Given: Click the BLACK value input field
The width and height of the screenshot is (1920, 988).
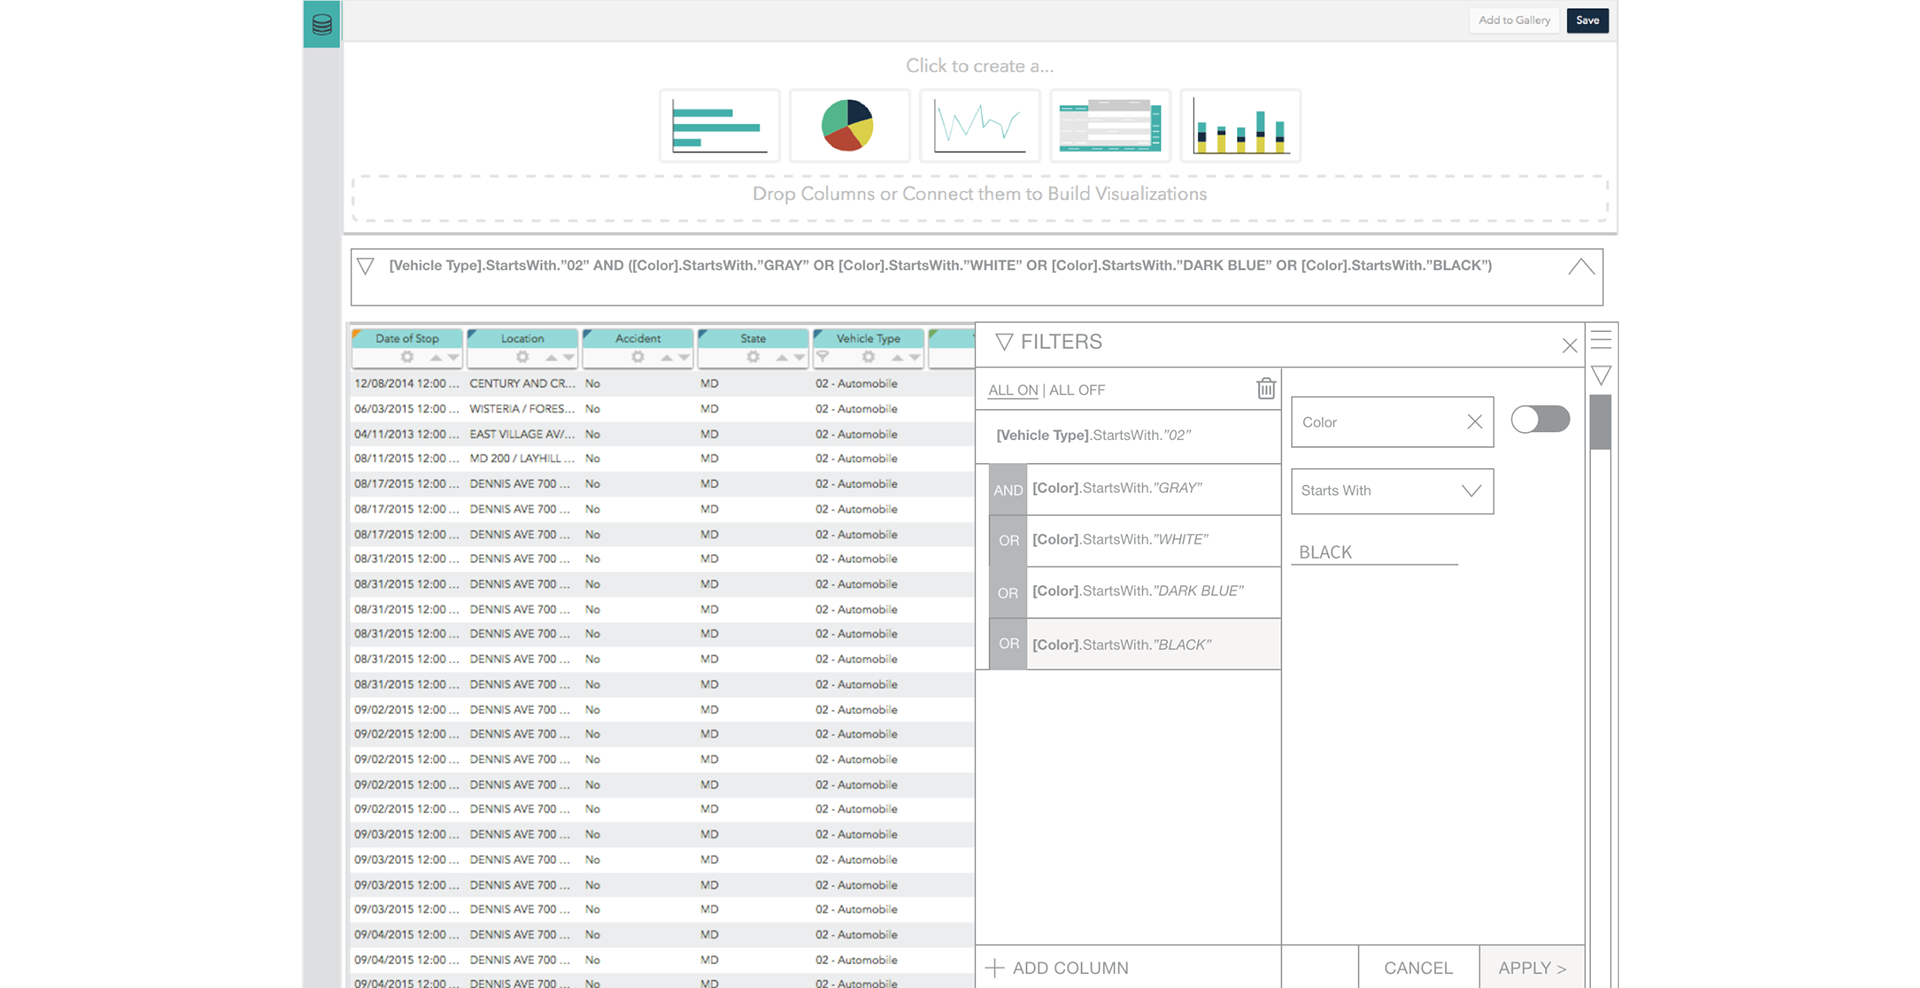Looking at the screenshot, I should (1374, 552).
